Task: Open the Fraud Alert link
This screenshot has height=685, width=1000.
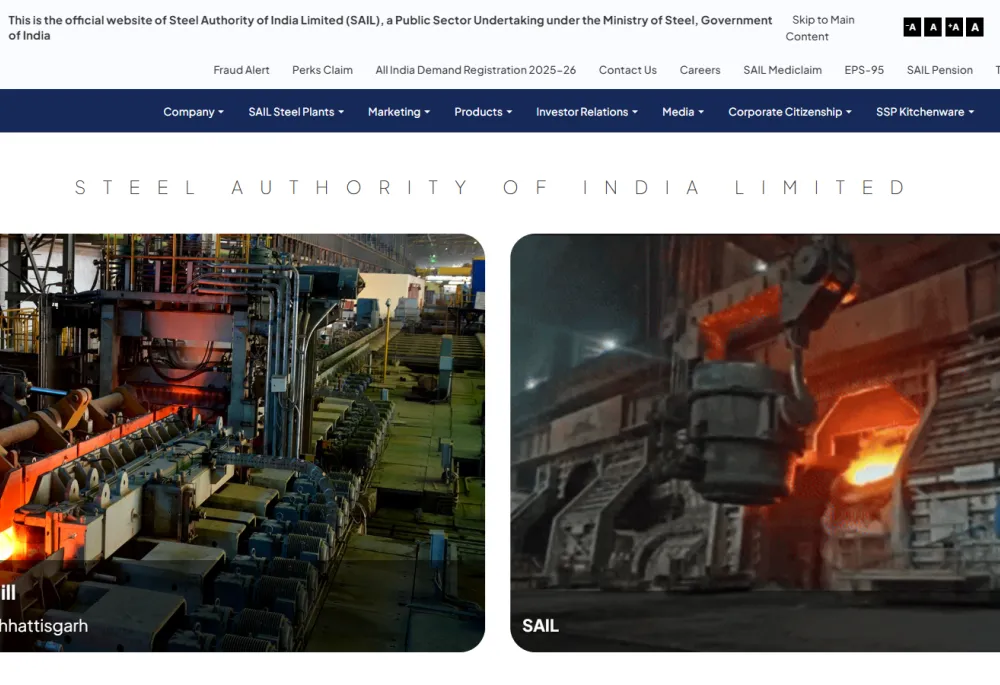Action: pyautogui.click(x=241, y=70)
